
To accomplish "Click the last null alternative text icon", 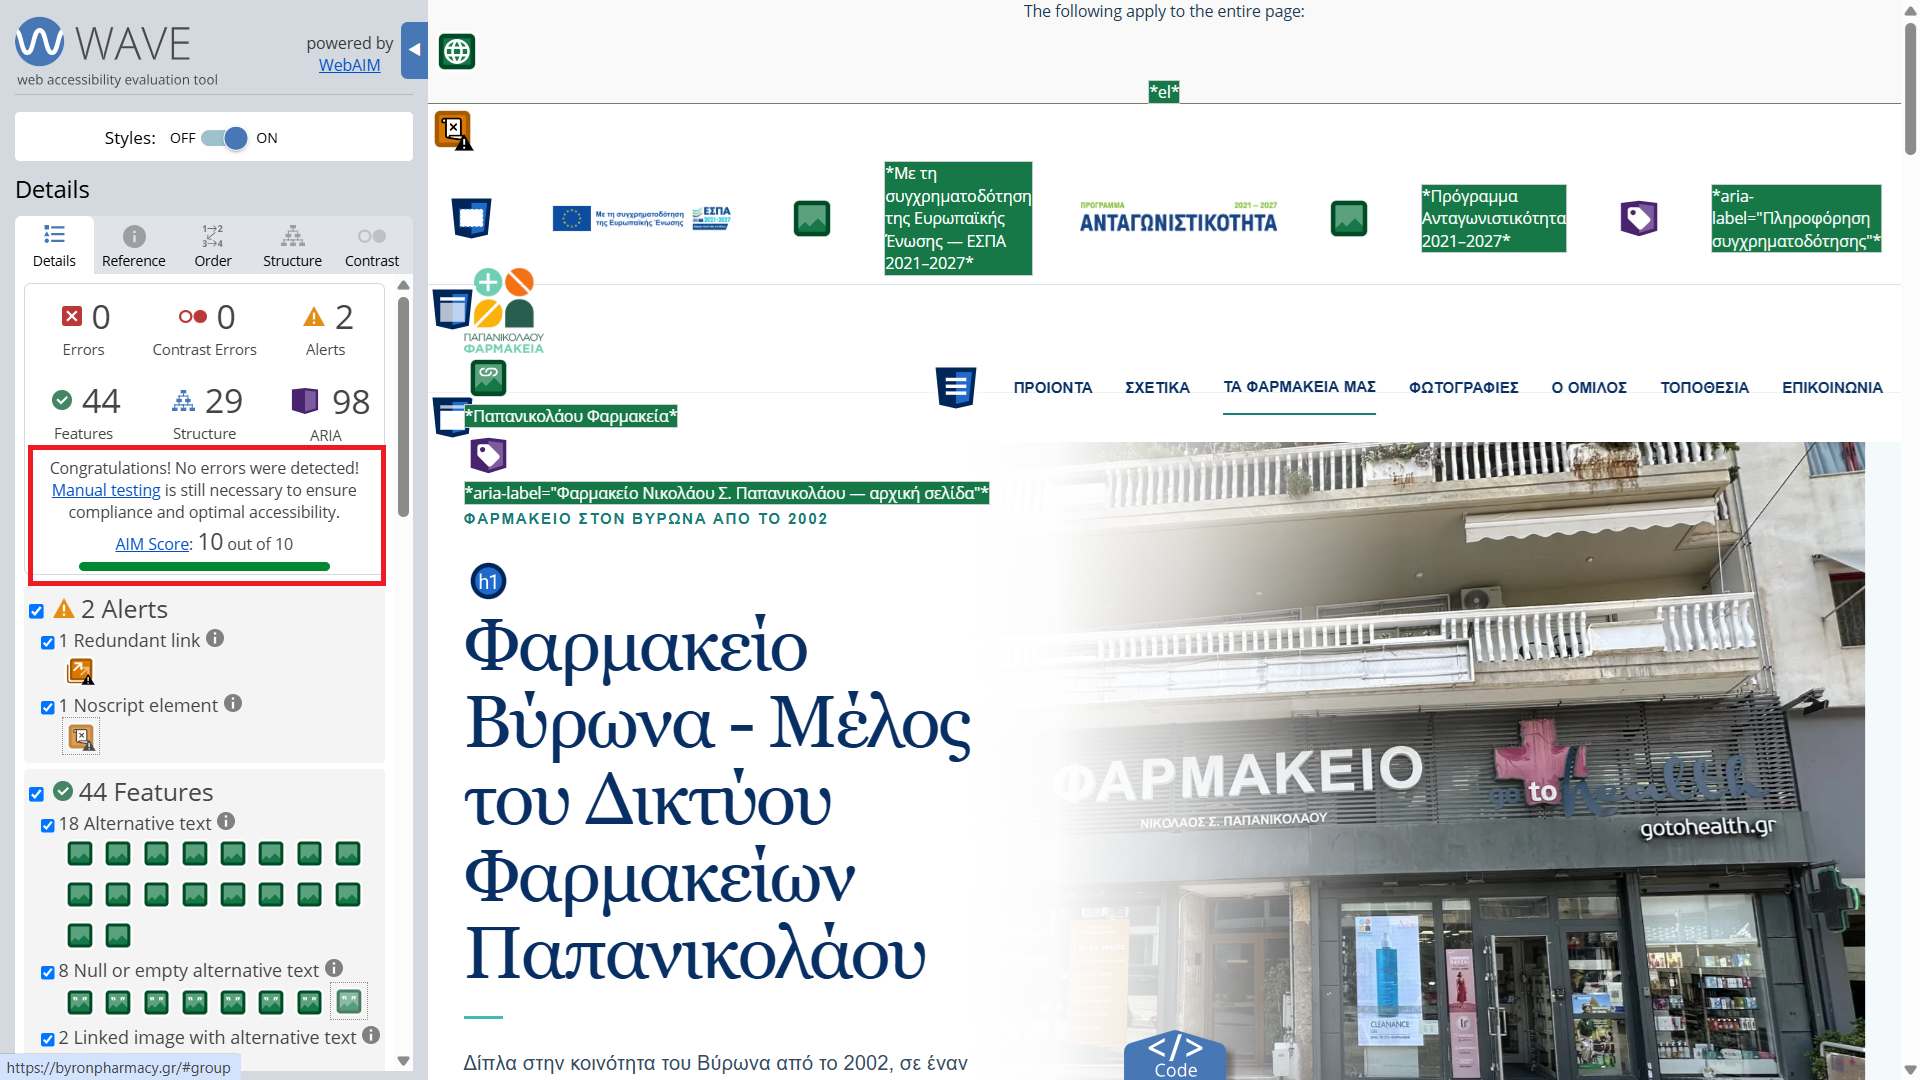I will (x=348, y=1001).
